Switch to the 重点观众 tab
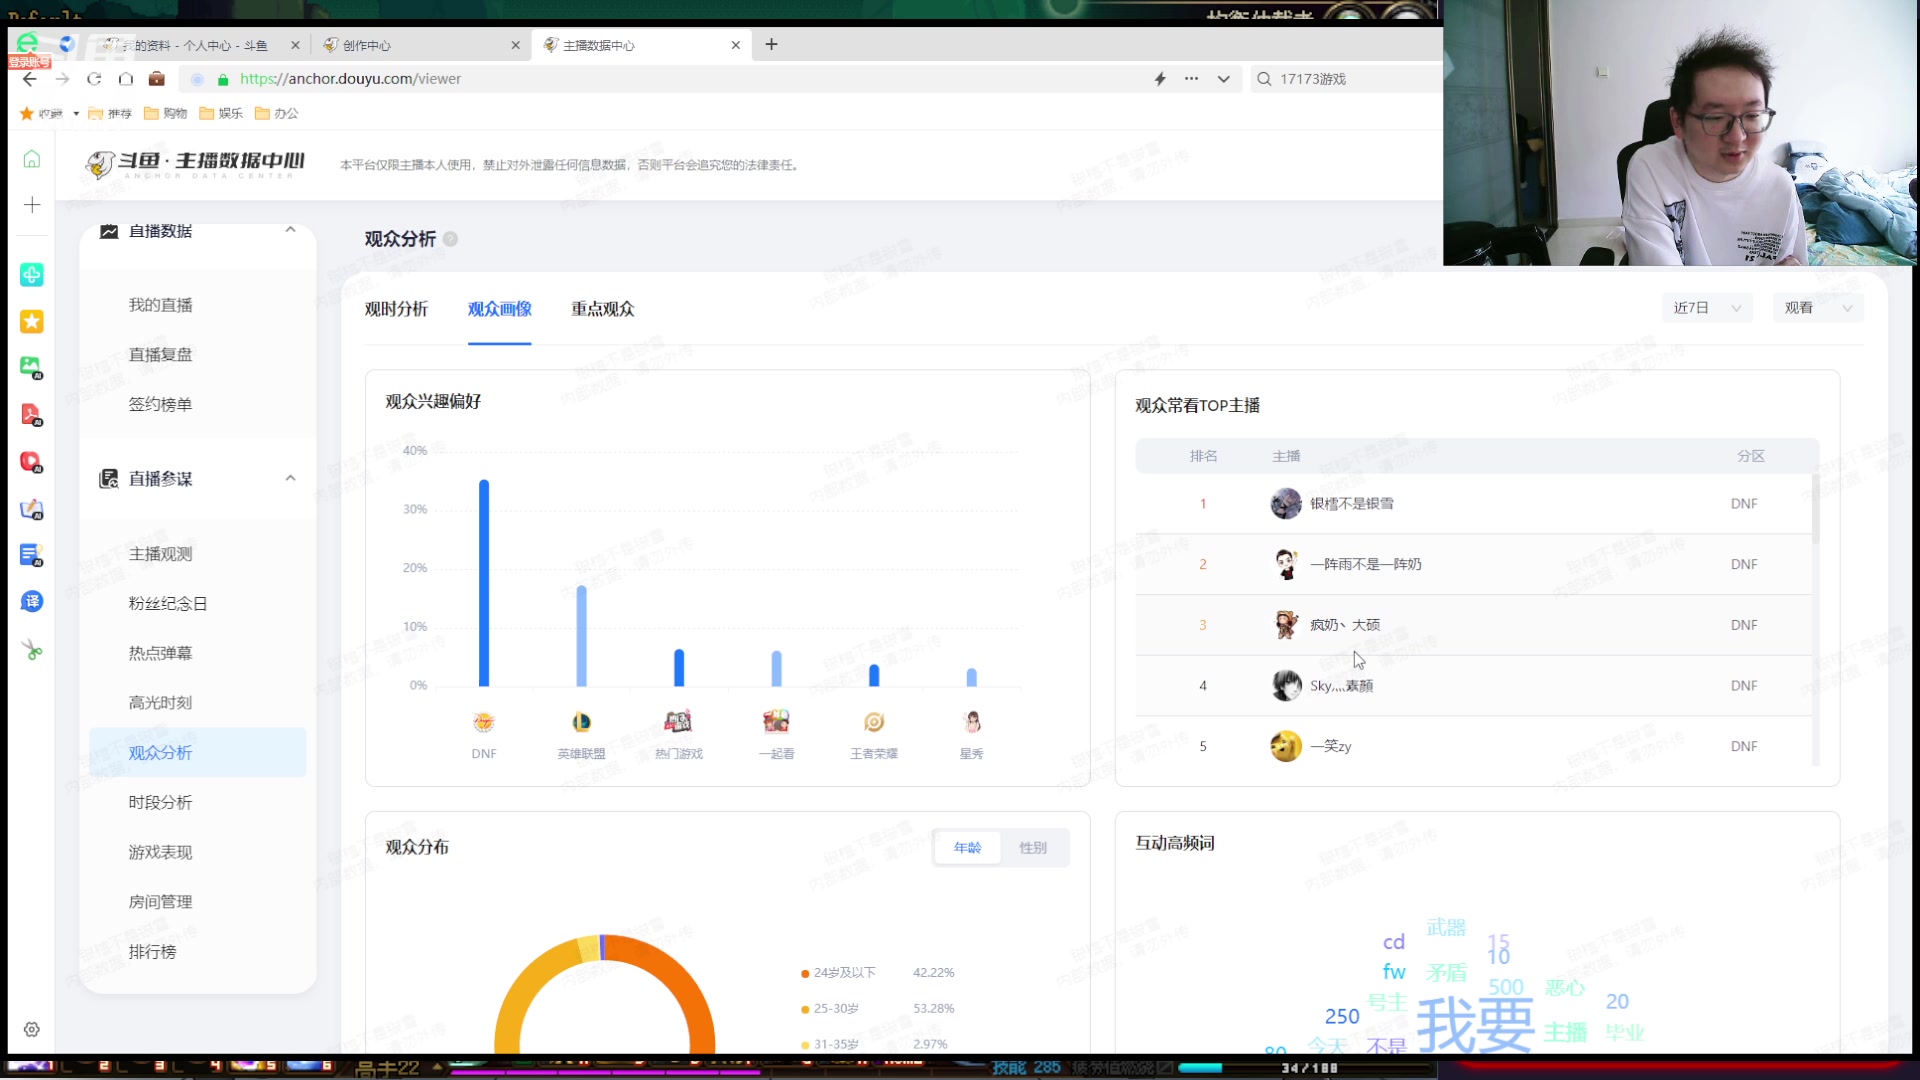Image resolution: width=1920 pixels, height=1080 pixels. tap(602, 309)
